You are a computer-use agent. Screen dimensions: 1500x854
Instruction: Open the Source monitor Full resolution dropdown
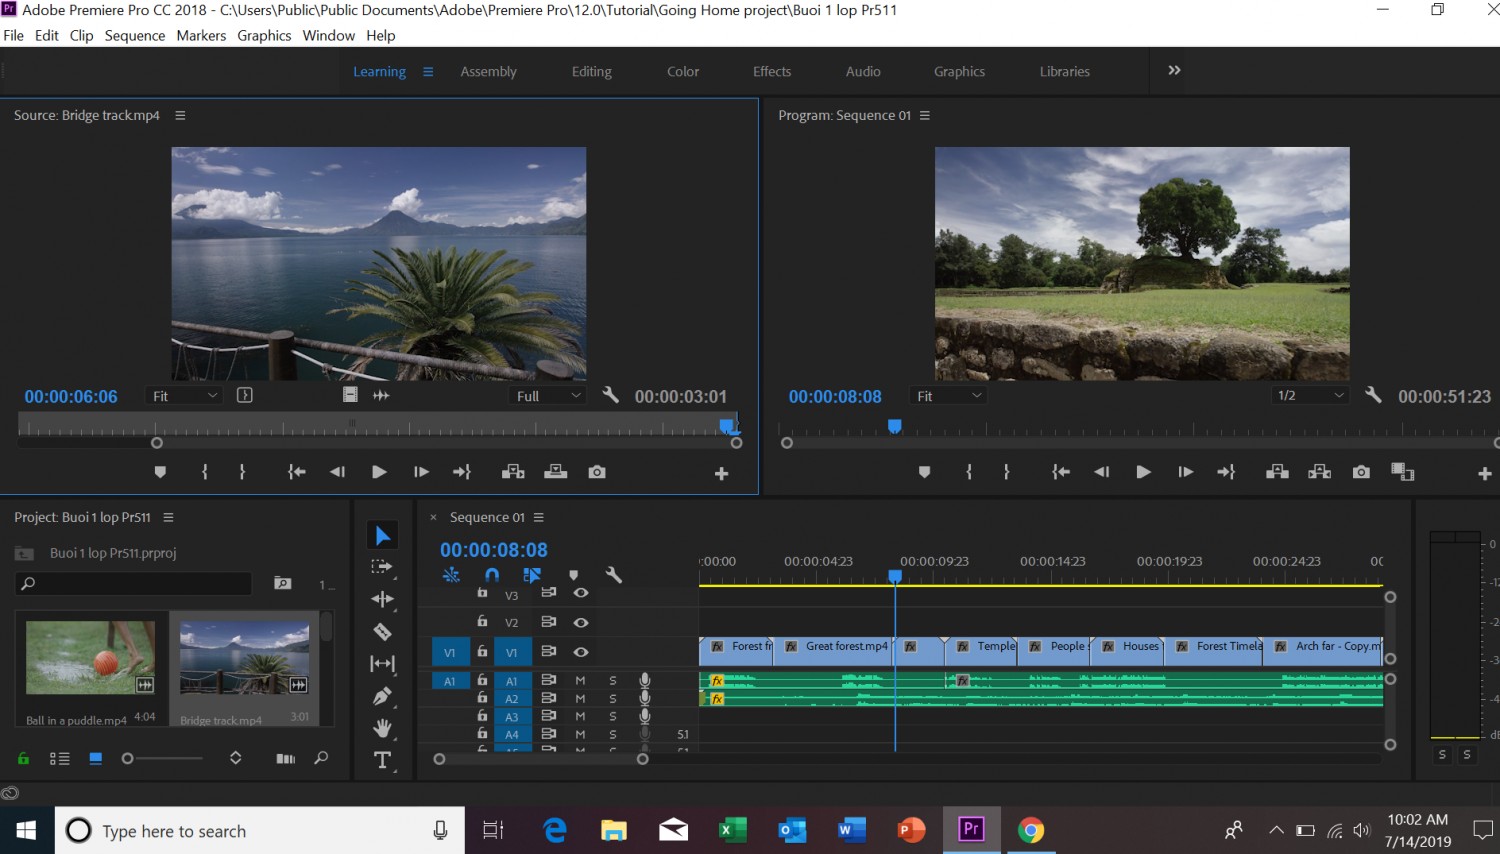pyautogui.click(x=548, y=396)
